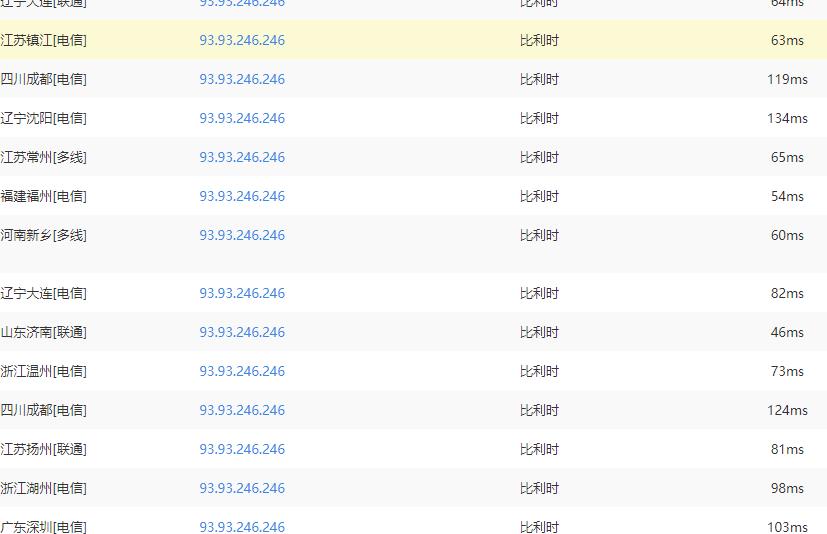Click IP address in 浙江温州[电信] row
This screenshot has width=827, height=534.
point(242,371)
